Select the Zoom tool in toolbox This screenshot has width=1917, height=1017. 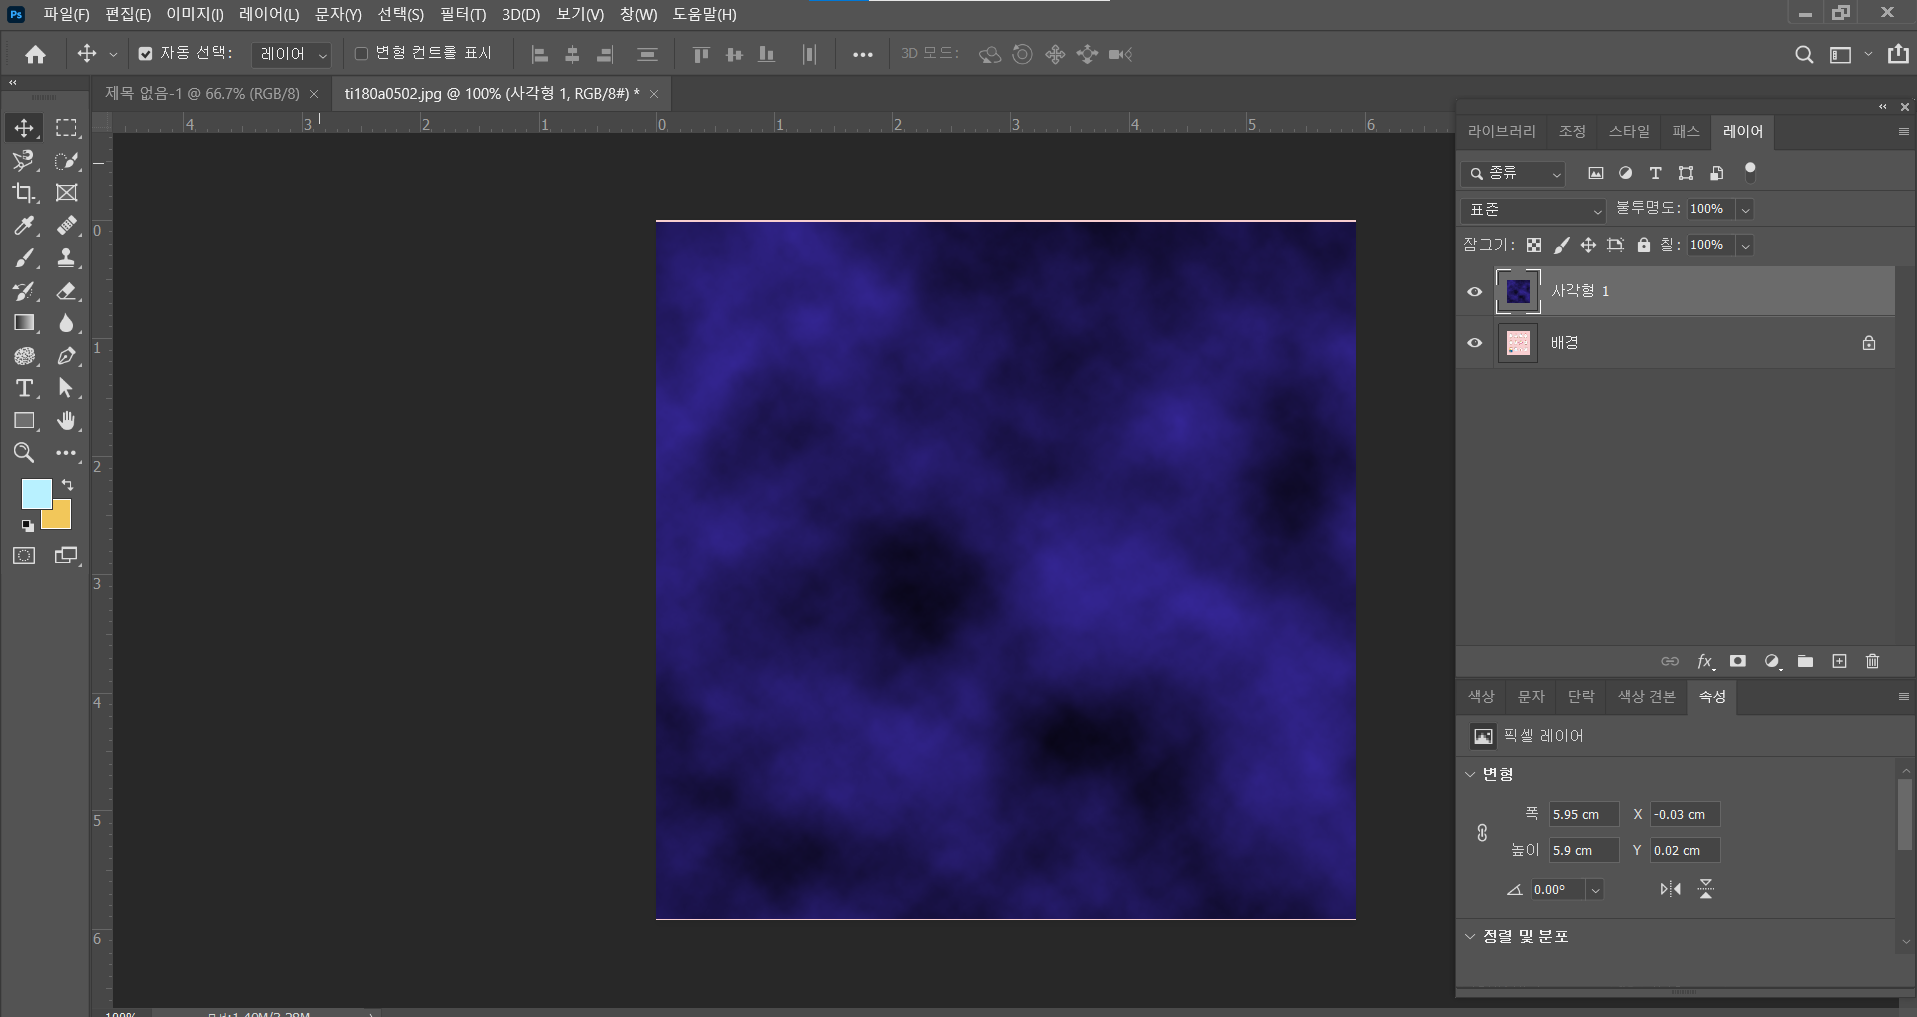pyautogui.click(x=24, y=453)
